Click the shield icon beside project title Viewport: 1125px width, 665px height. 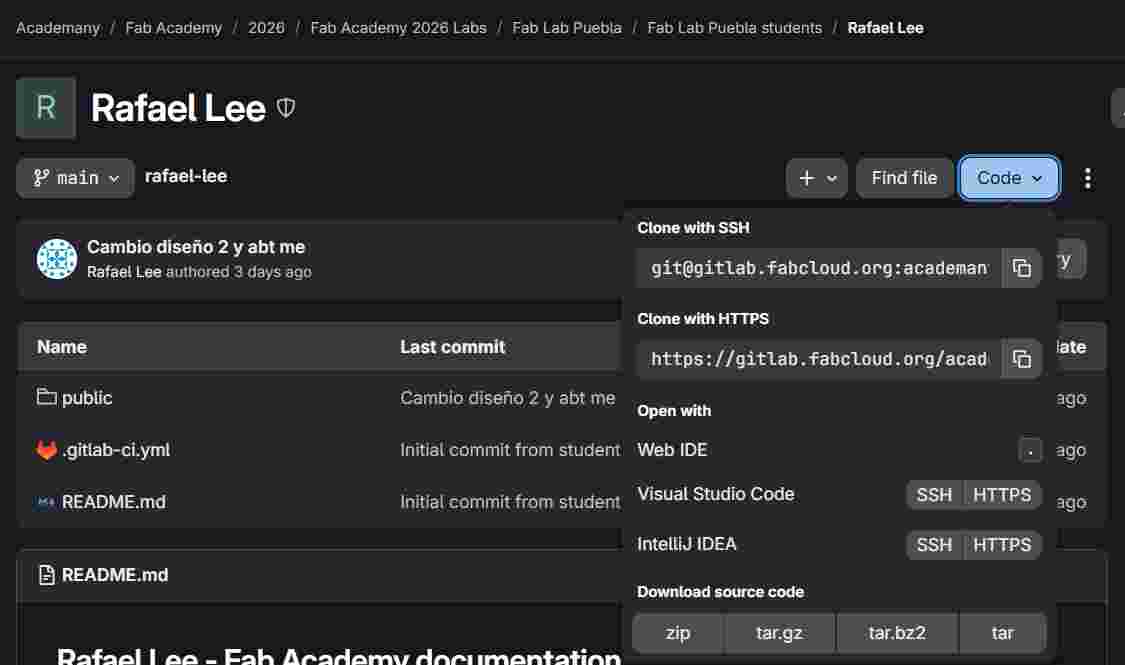(x=286, y=108)
